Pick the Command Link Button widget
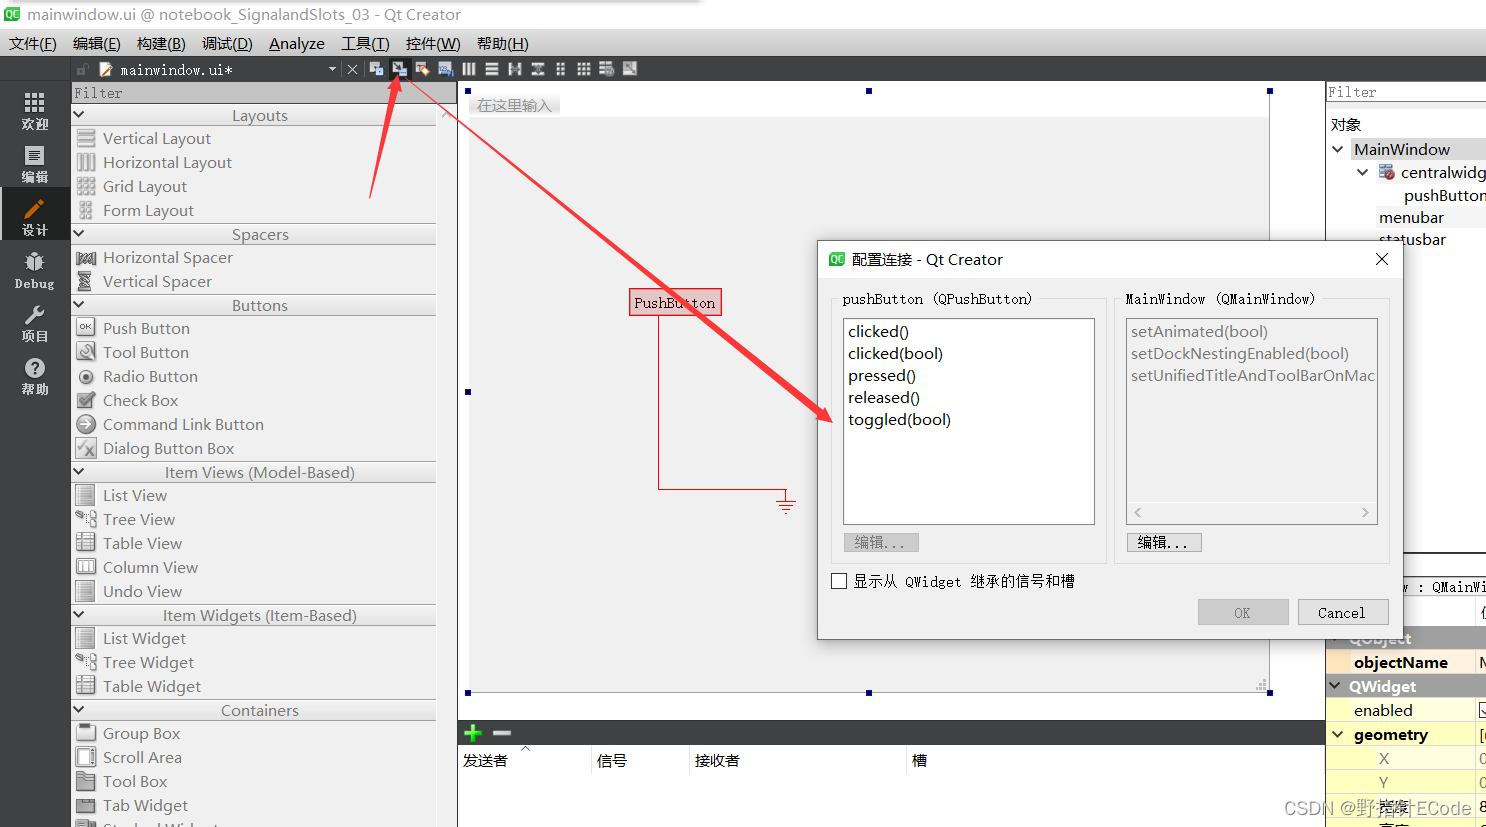Screen dimensions: 1486x827 [x=183, y=424]
